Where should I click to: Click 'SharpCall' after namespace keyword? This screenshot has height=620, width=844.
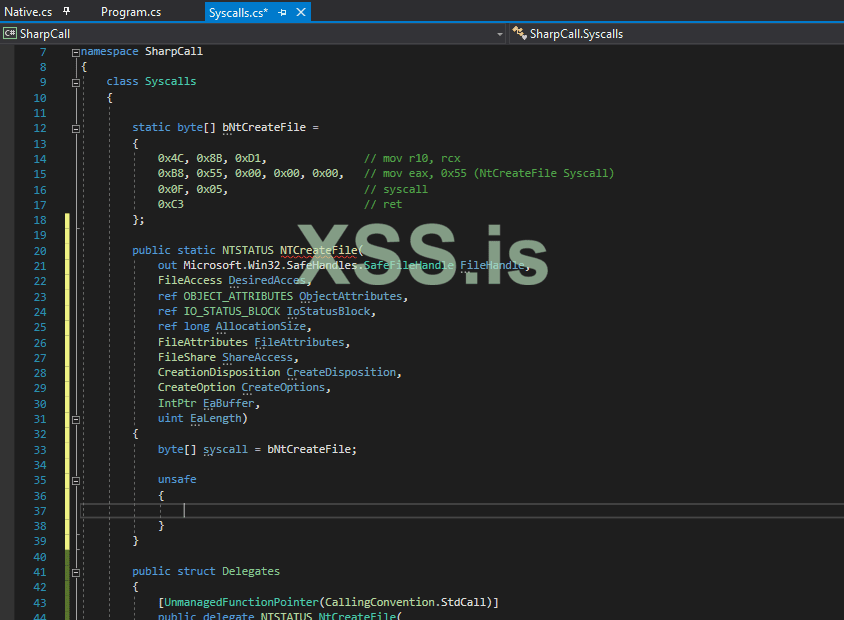[x=174, y=51]
